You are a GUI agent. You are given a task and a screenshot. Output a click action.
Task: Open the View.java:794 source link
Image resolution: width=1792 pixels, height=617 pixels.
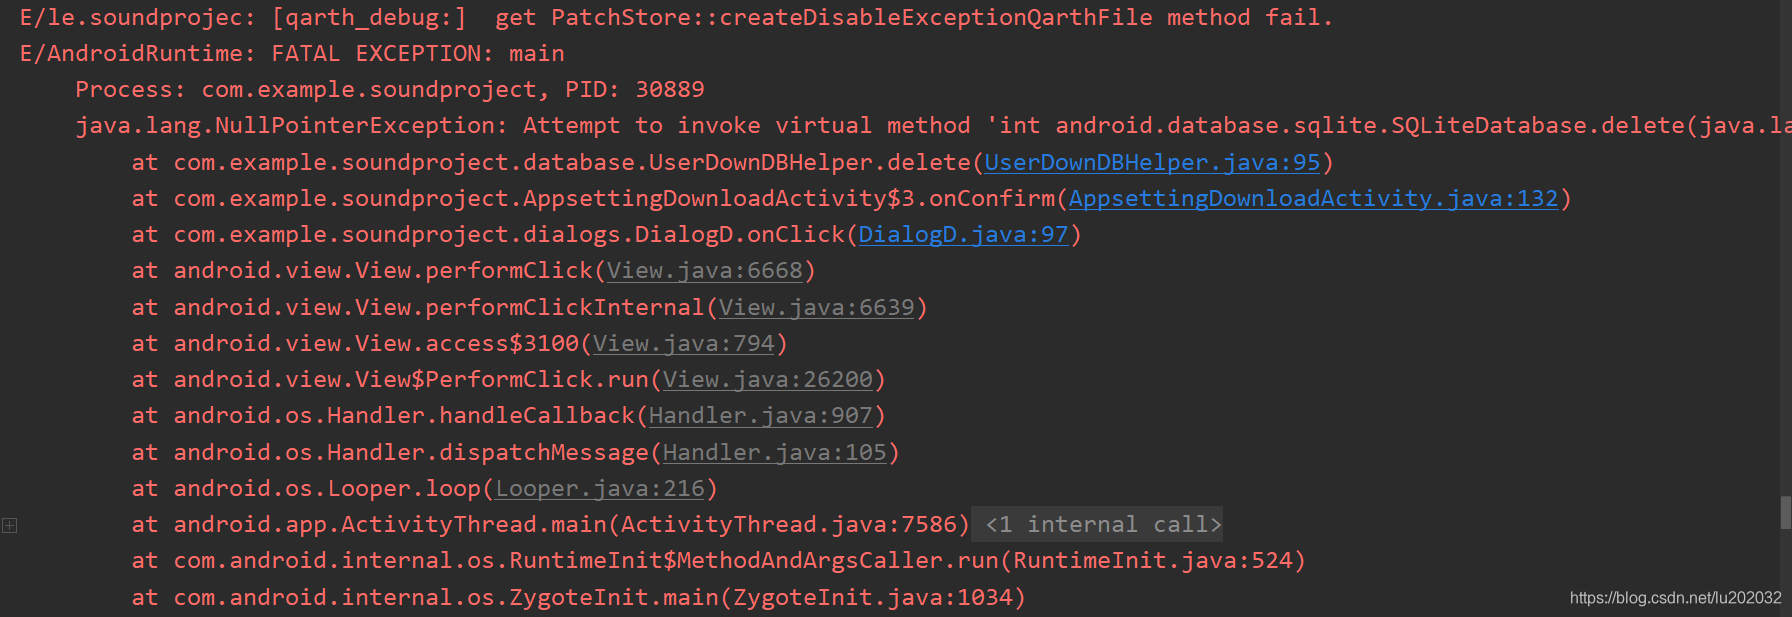[684, 343]
